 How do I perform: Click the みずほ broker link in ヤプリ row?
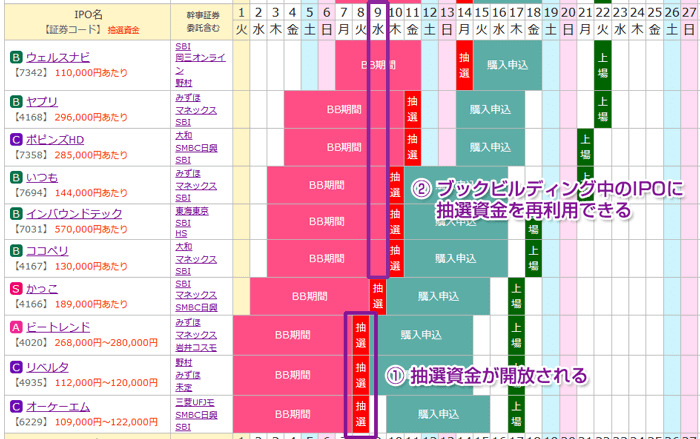click(188, 98)
